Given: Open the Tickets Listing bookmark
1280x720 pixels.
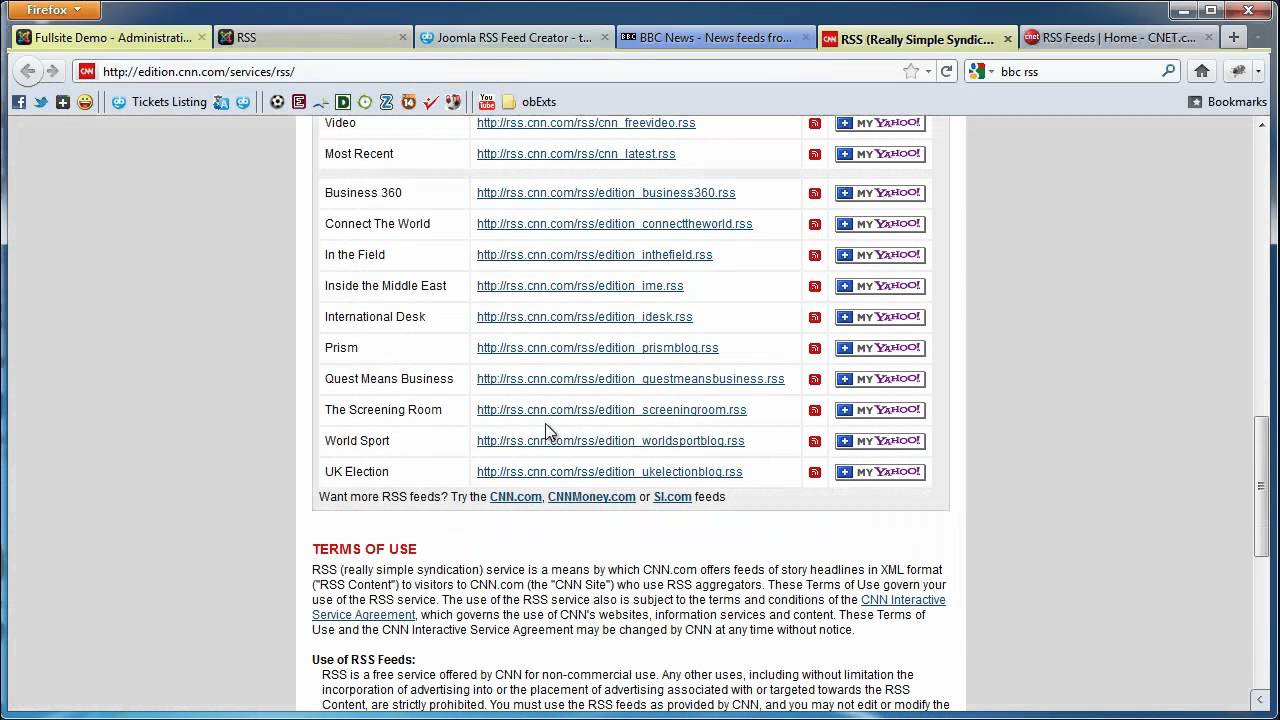Looking at the screenshot, I should [159, 102].
